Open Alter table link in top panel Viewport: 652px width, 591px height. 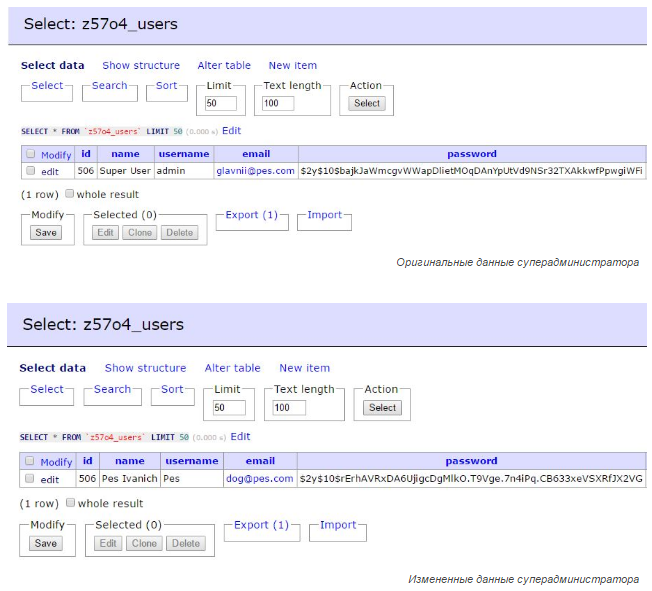tap(224, 65)
